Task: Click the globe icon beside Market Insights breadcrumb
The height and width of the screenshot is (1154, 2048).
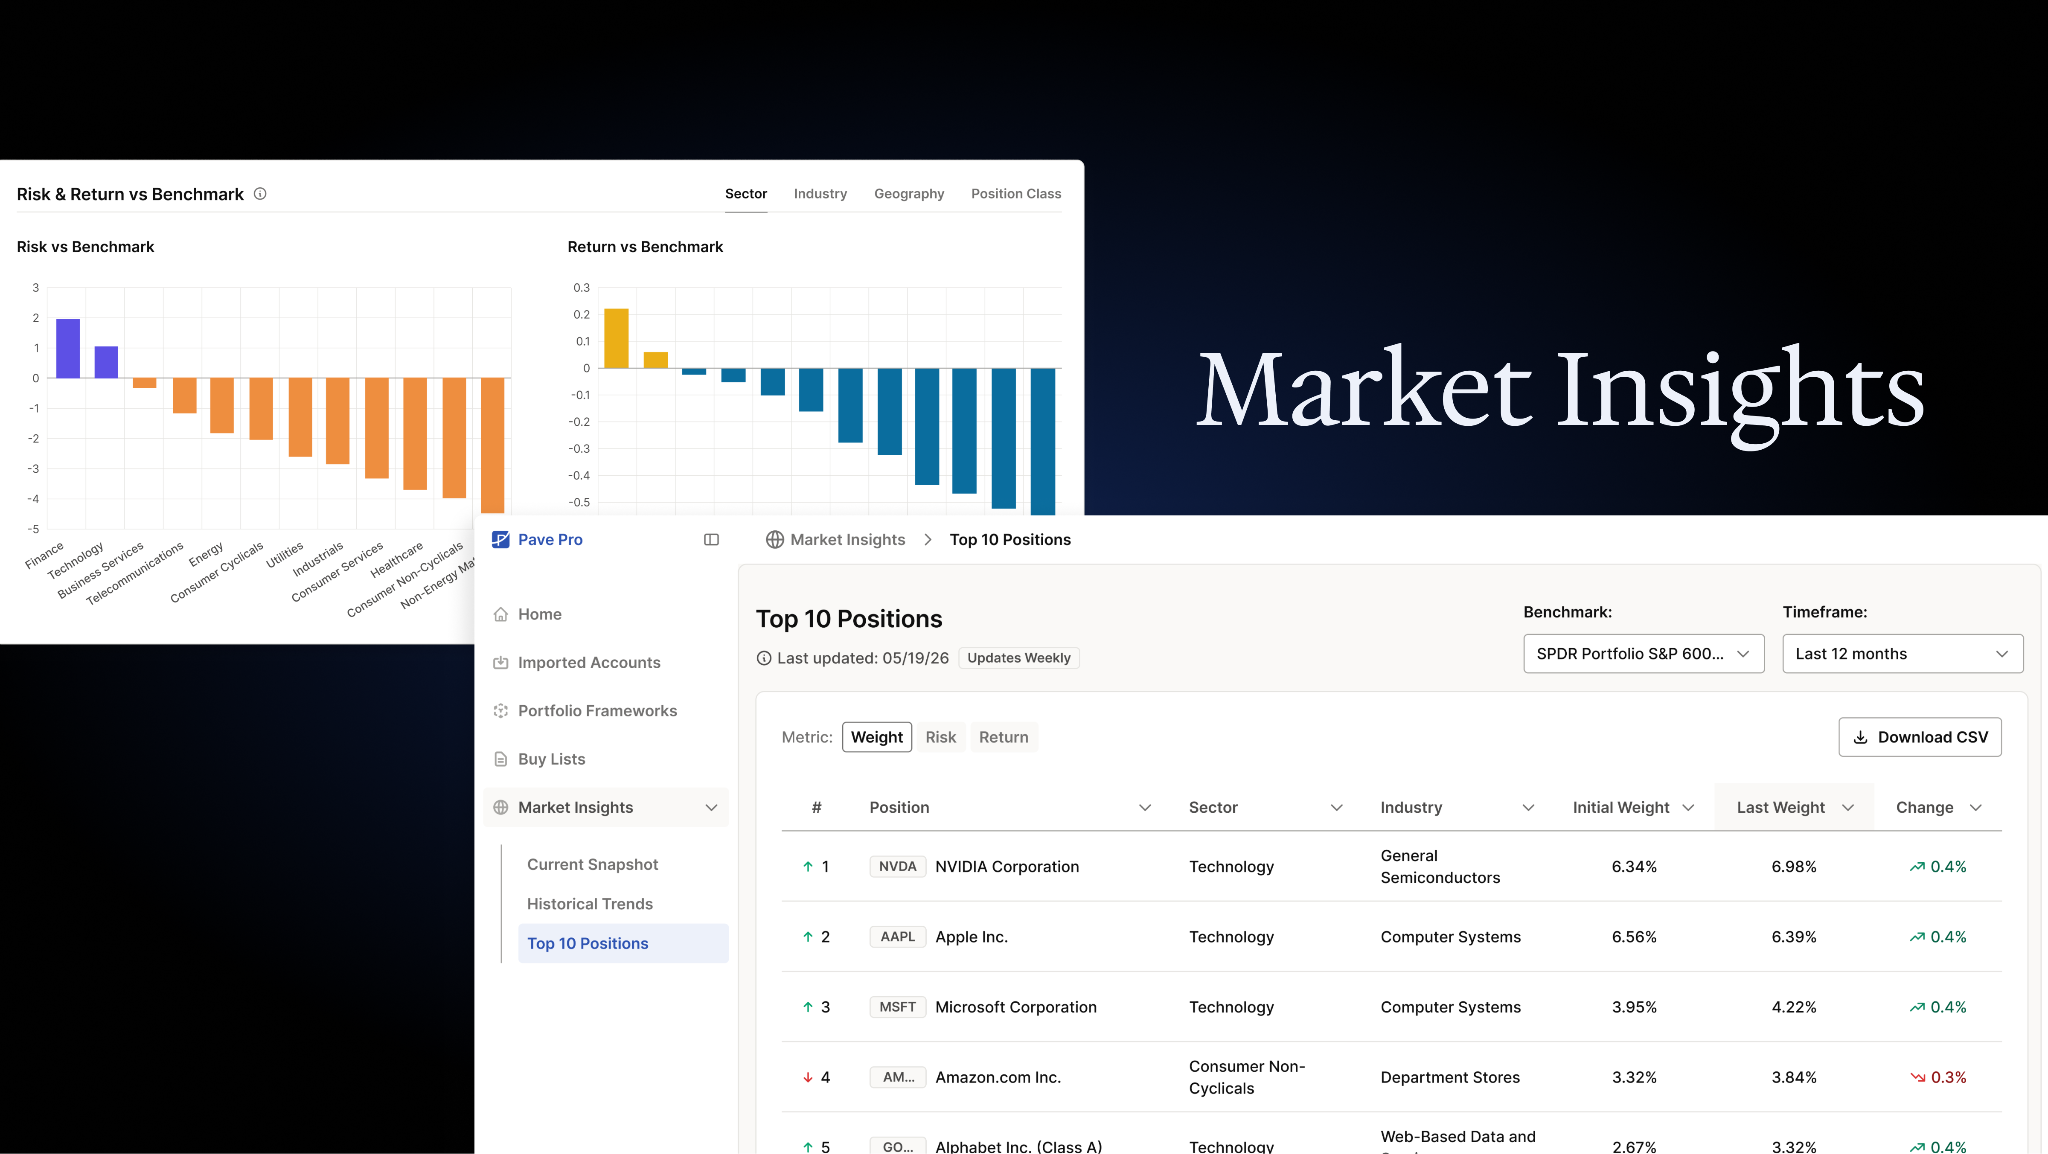Action: (774, 539)
